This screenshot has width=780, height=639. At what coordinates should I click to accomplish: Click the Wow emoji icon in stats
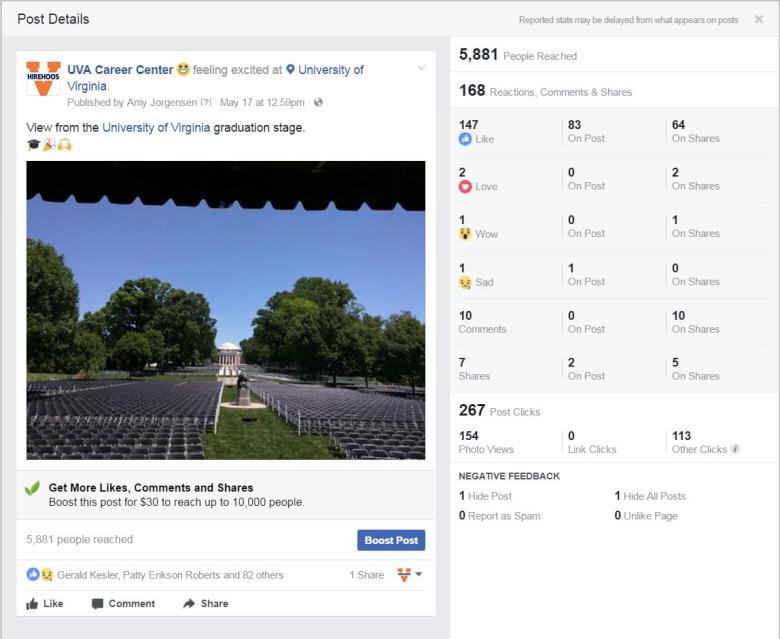tap(465, 234)
